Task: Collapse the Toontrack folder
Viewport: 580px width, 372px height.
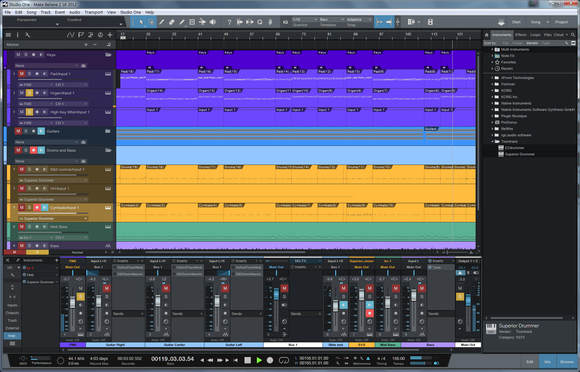Action: tap(492, 141)
